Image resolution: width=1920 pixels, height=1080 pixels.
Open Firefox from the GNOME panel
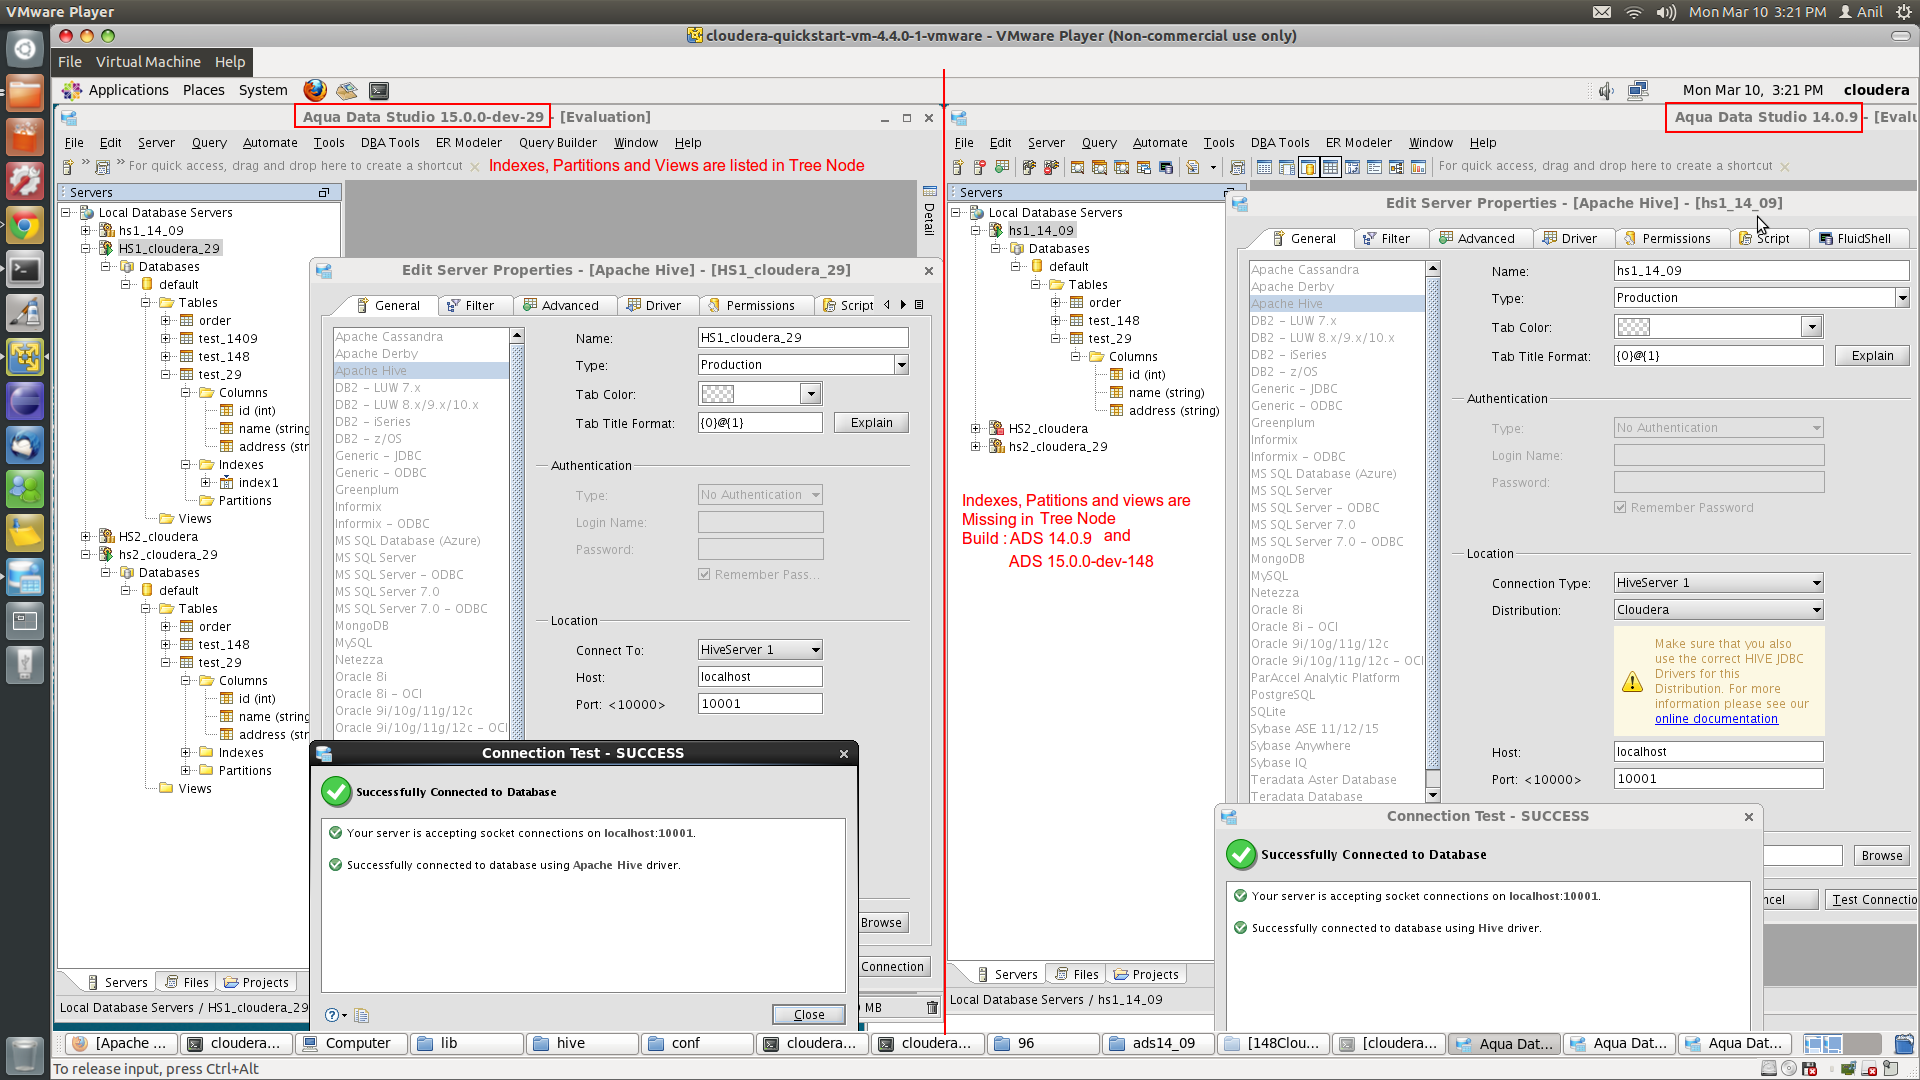(x=315, y=90)
